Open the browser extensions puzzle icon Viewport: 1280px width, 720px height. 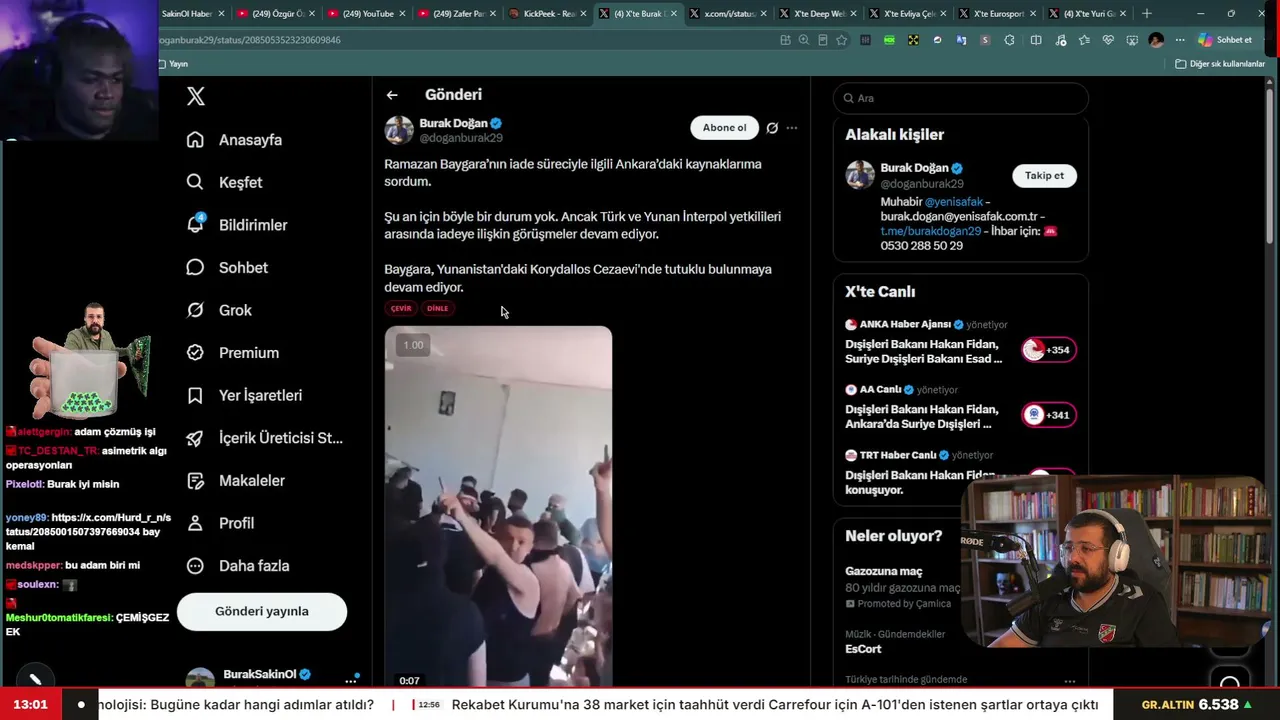point(1009,40)
